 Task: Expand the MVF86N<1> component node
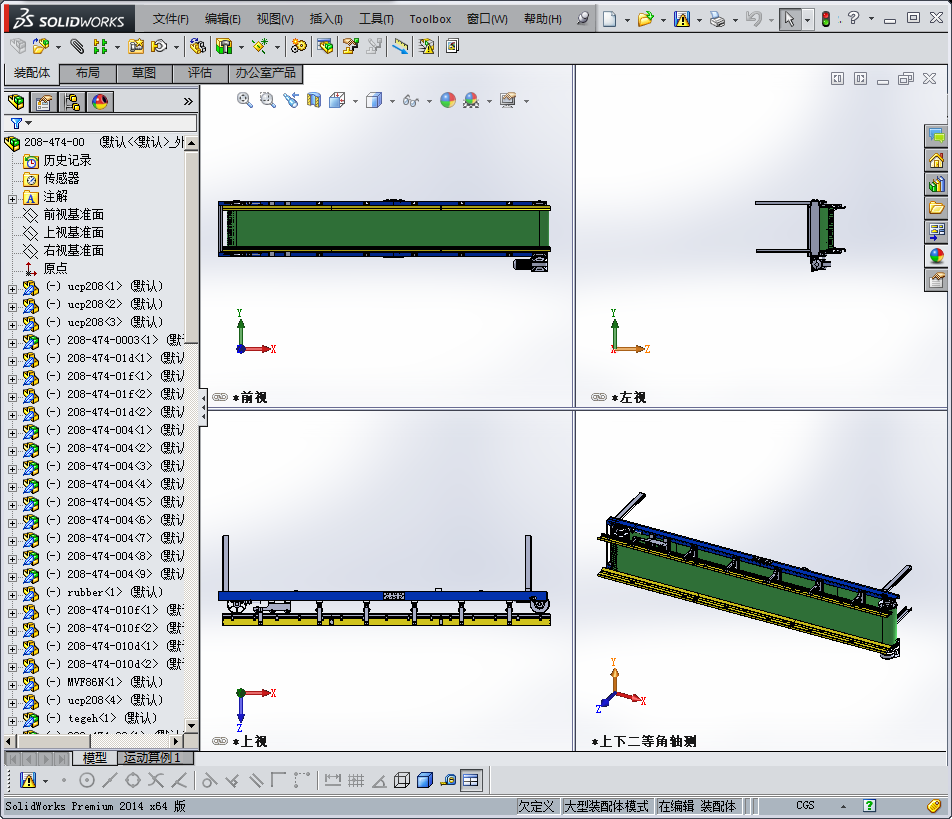[12, 685]
